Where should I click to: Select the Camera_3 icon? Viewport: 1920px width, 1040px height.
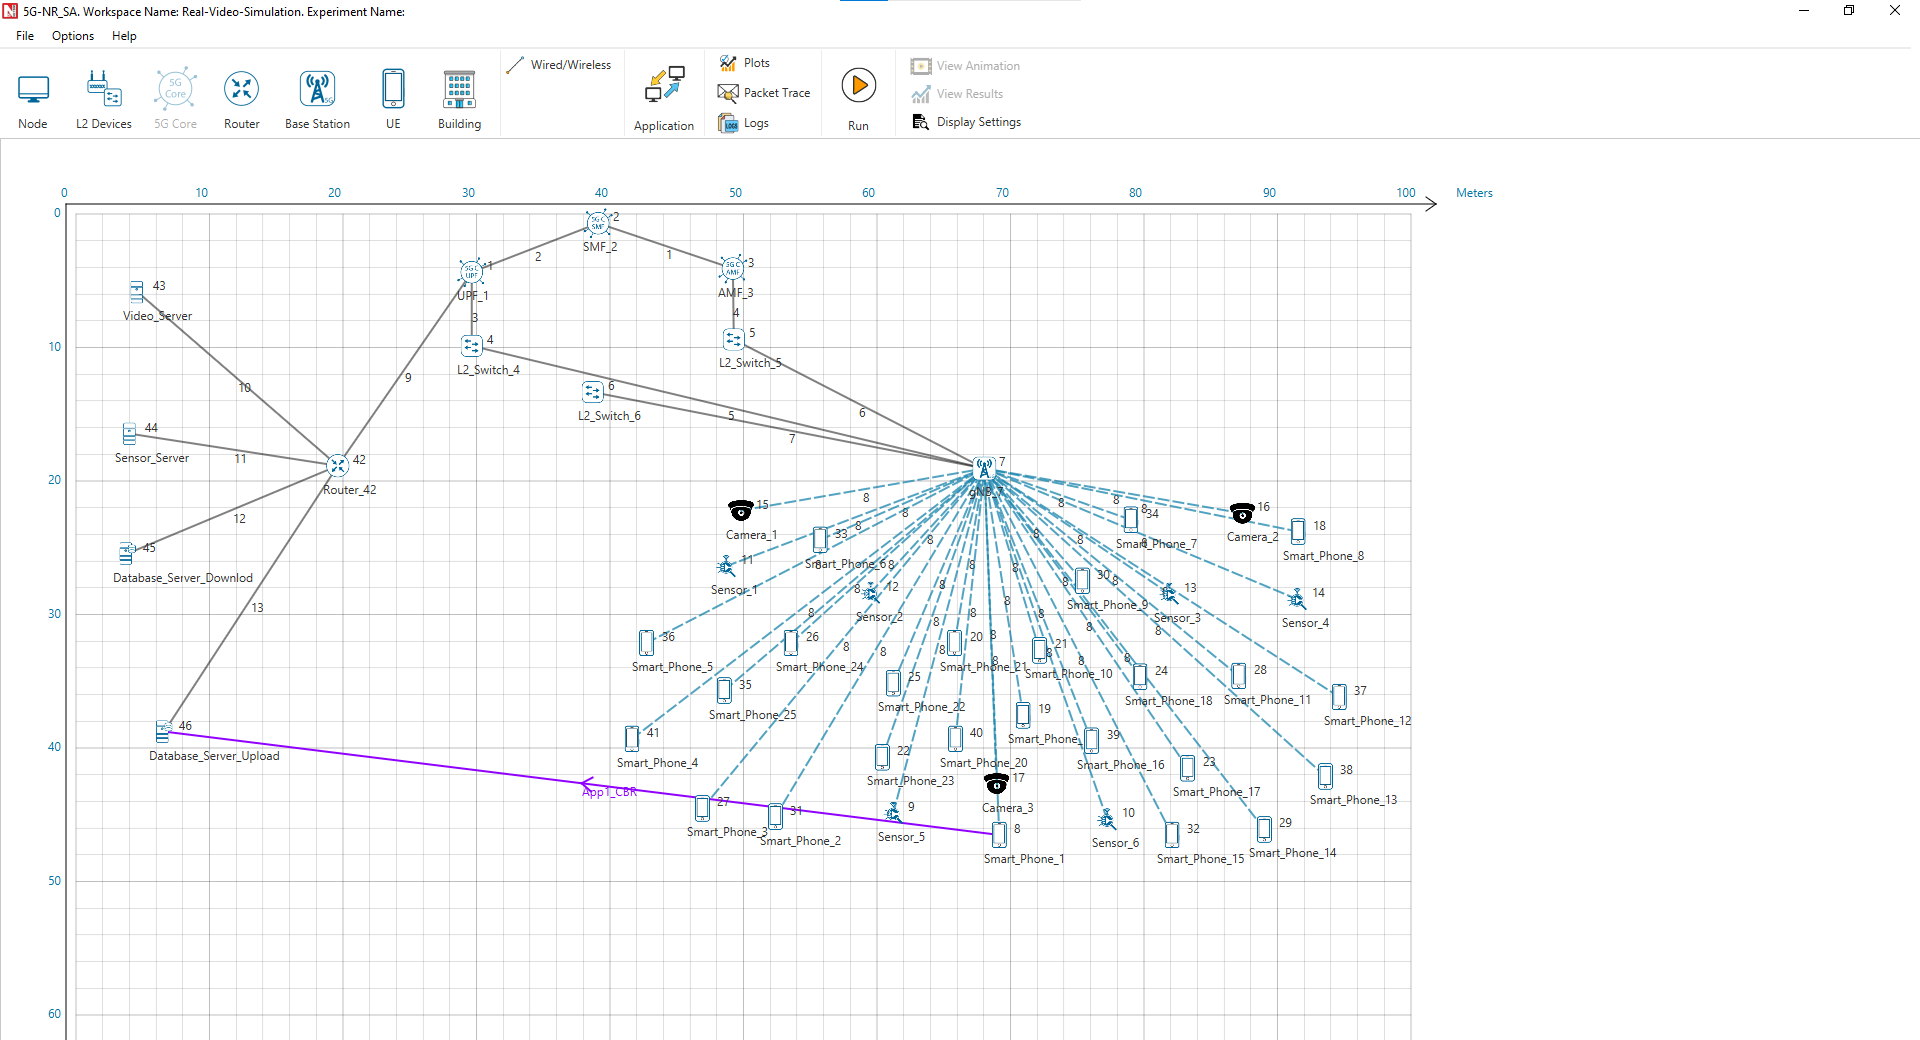pos(996,783)
